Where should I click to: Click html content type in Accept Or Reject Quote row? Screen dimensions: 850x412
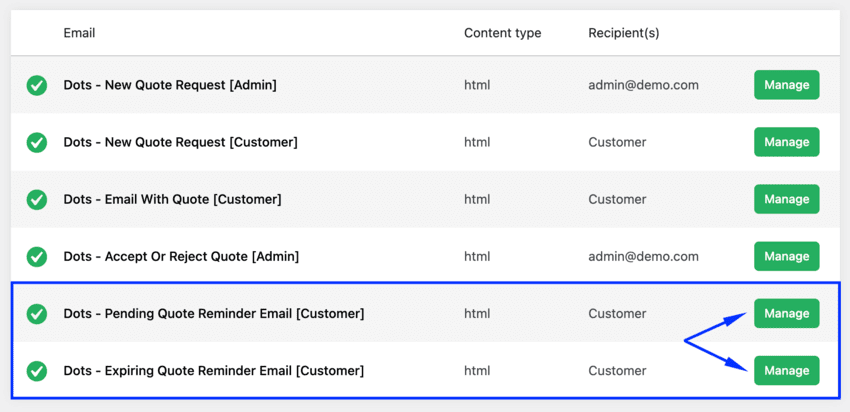[477, 256]
